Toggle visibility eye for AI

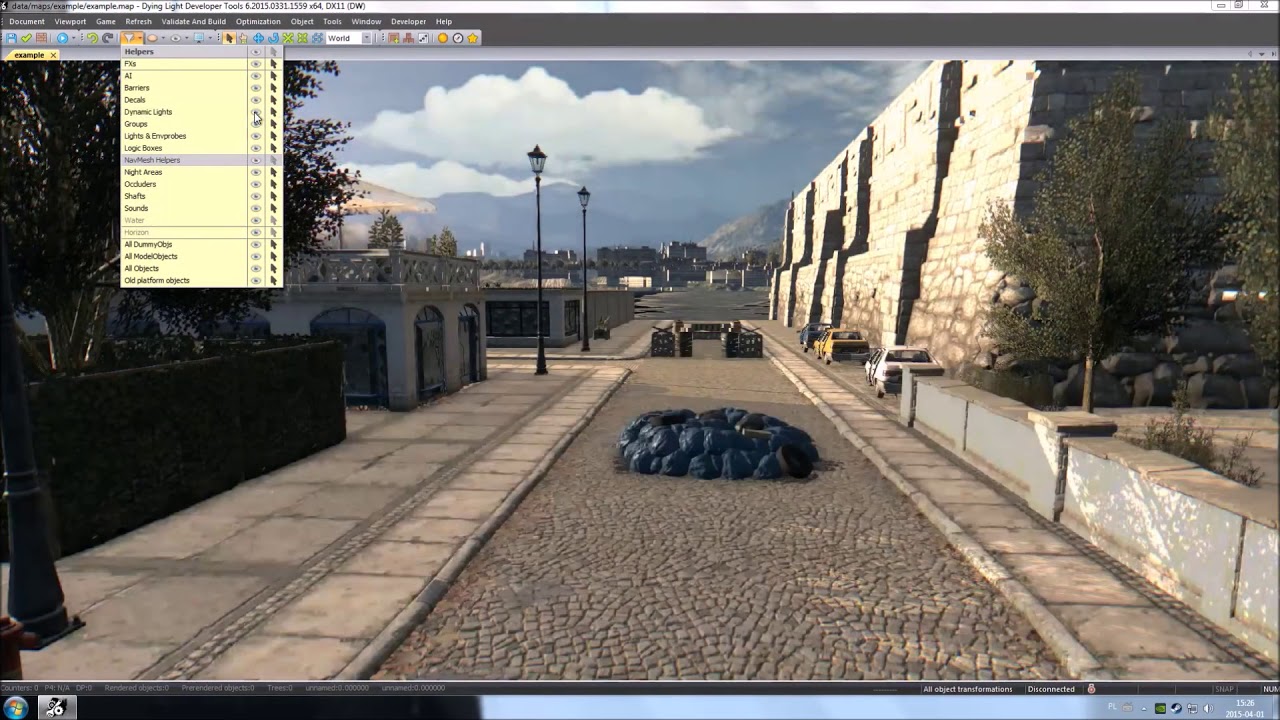point(256,76)
